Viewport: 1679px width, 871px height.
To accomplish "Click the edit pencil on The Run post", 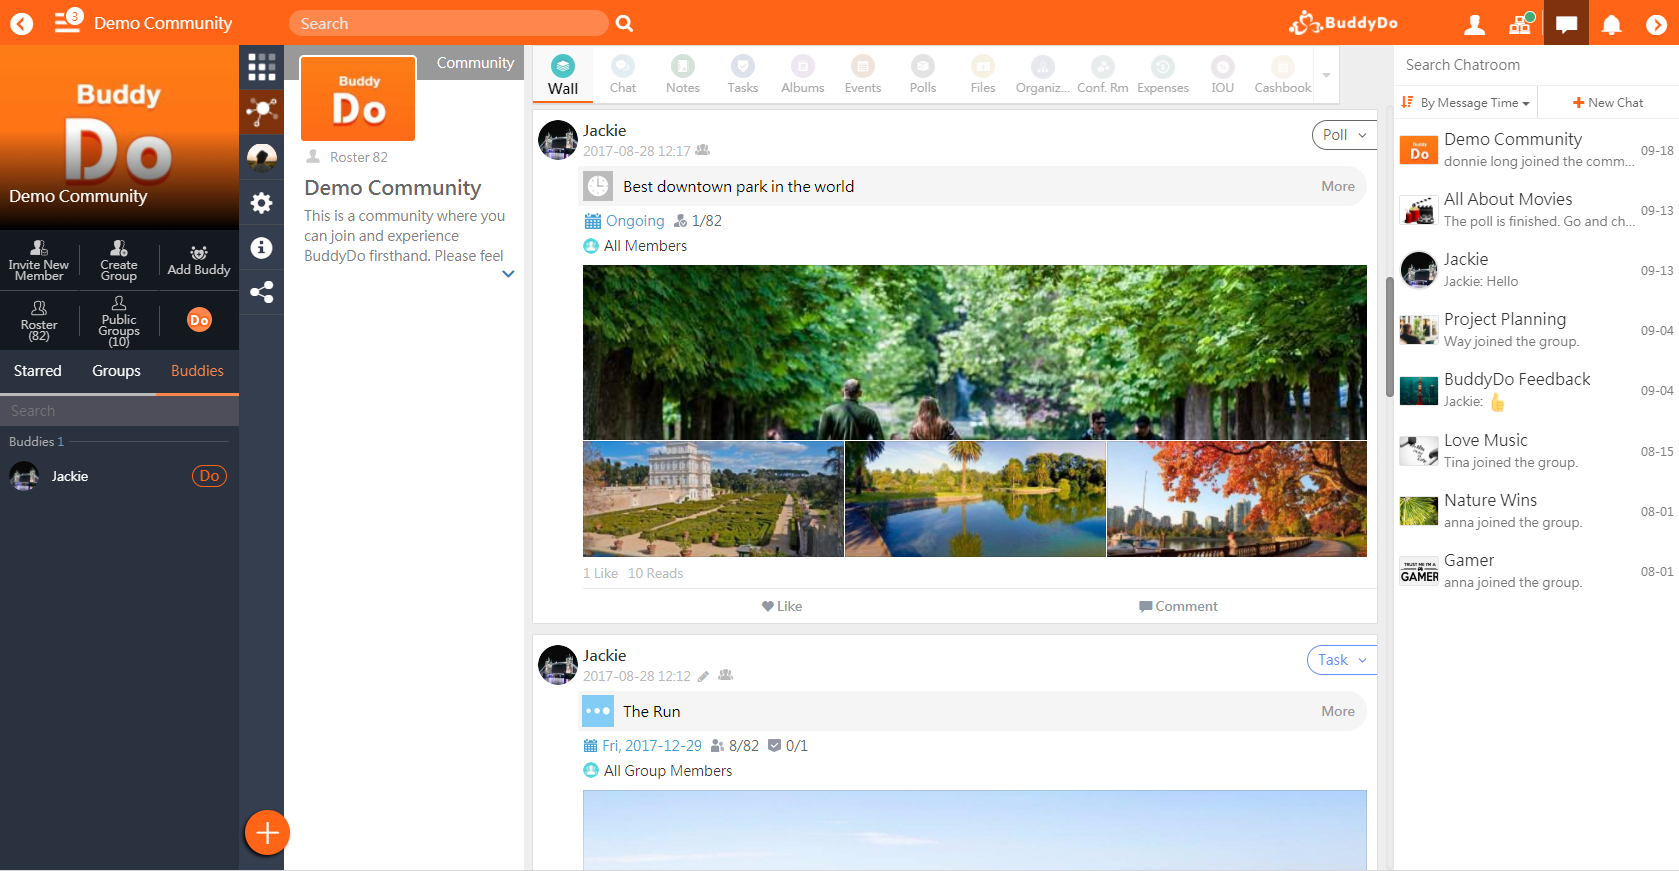I will coord(703,677).
